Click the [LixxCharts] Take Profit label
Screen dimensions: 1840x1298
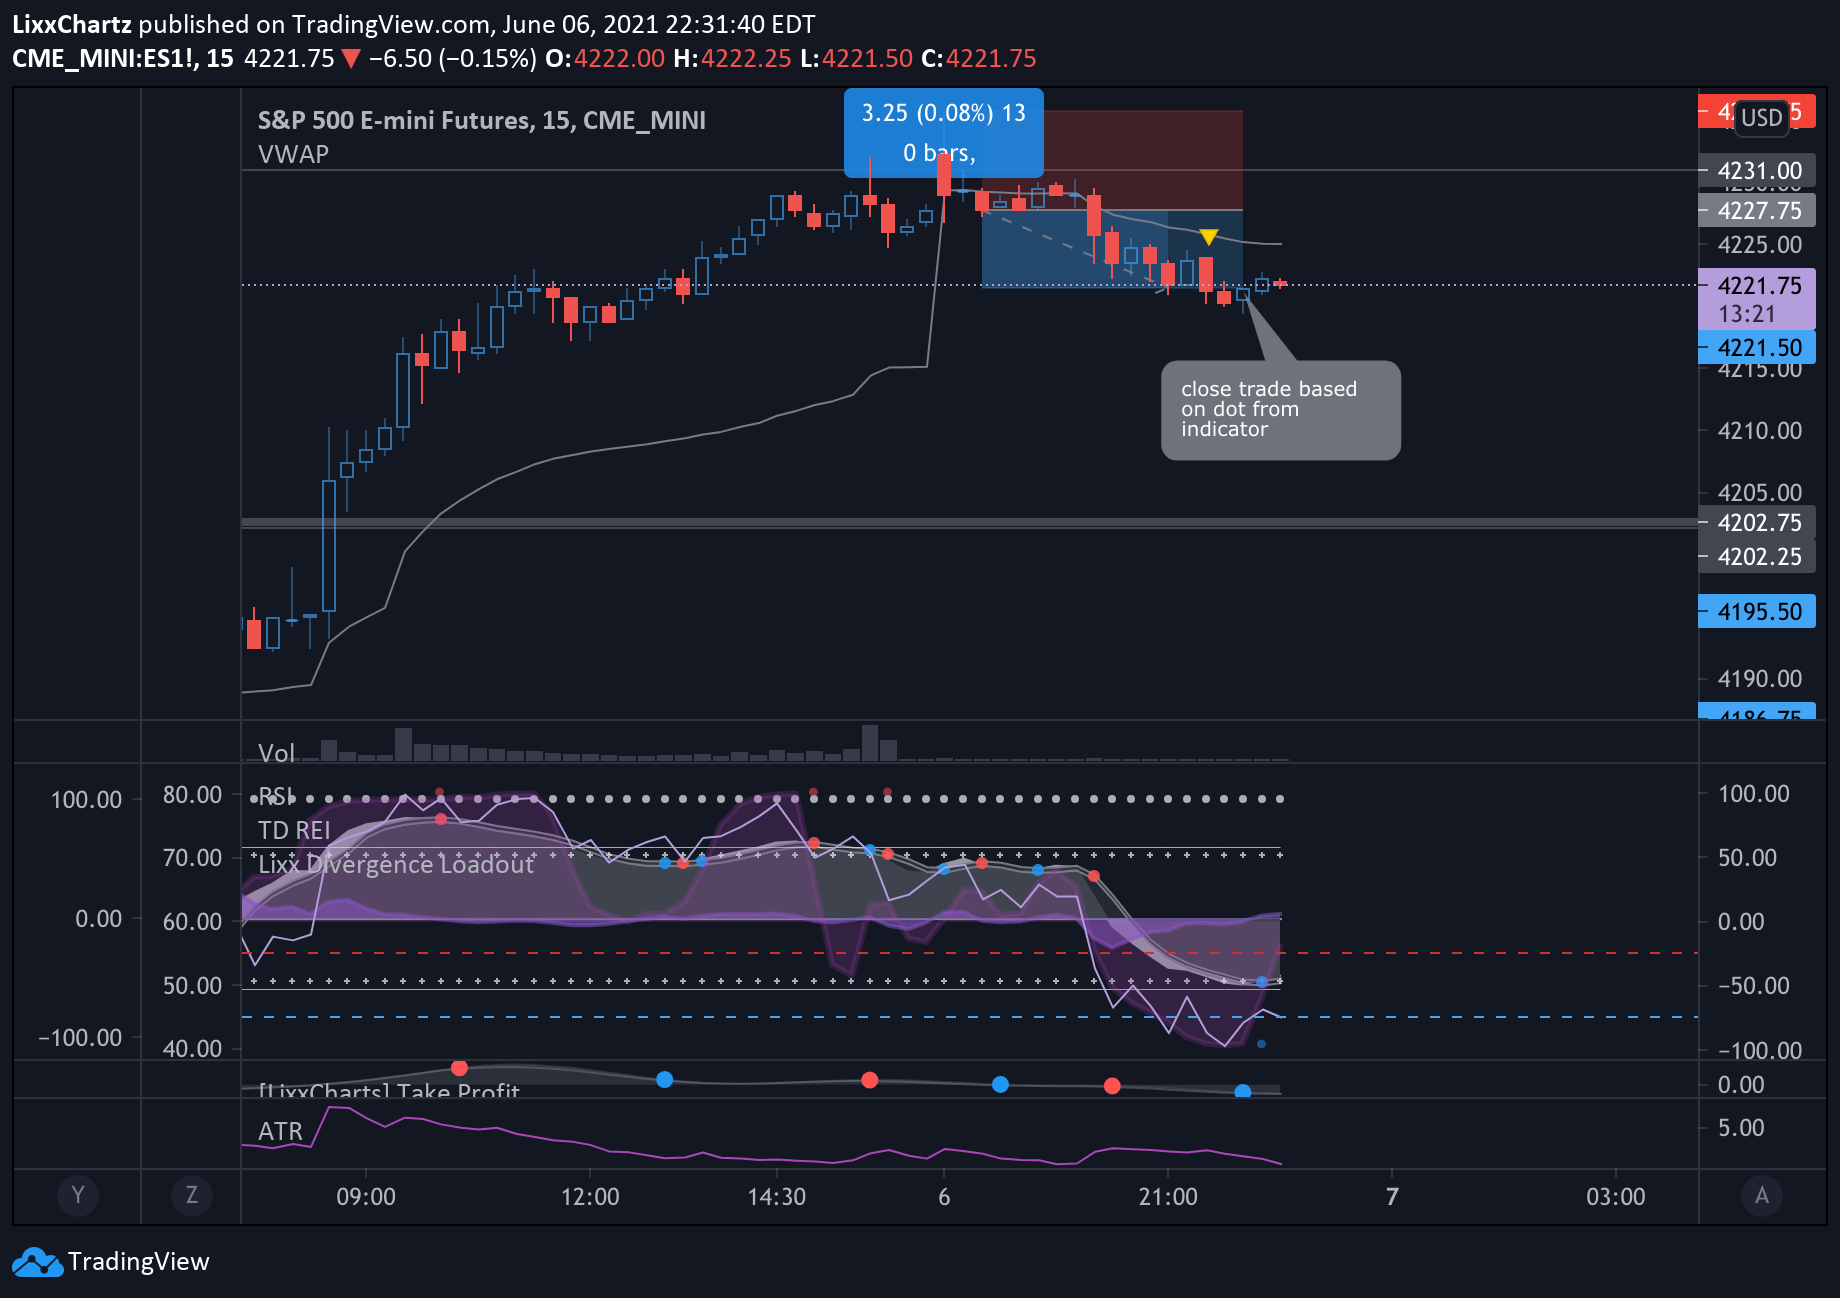(389, 1091)
